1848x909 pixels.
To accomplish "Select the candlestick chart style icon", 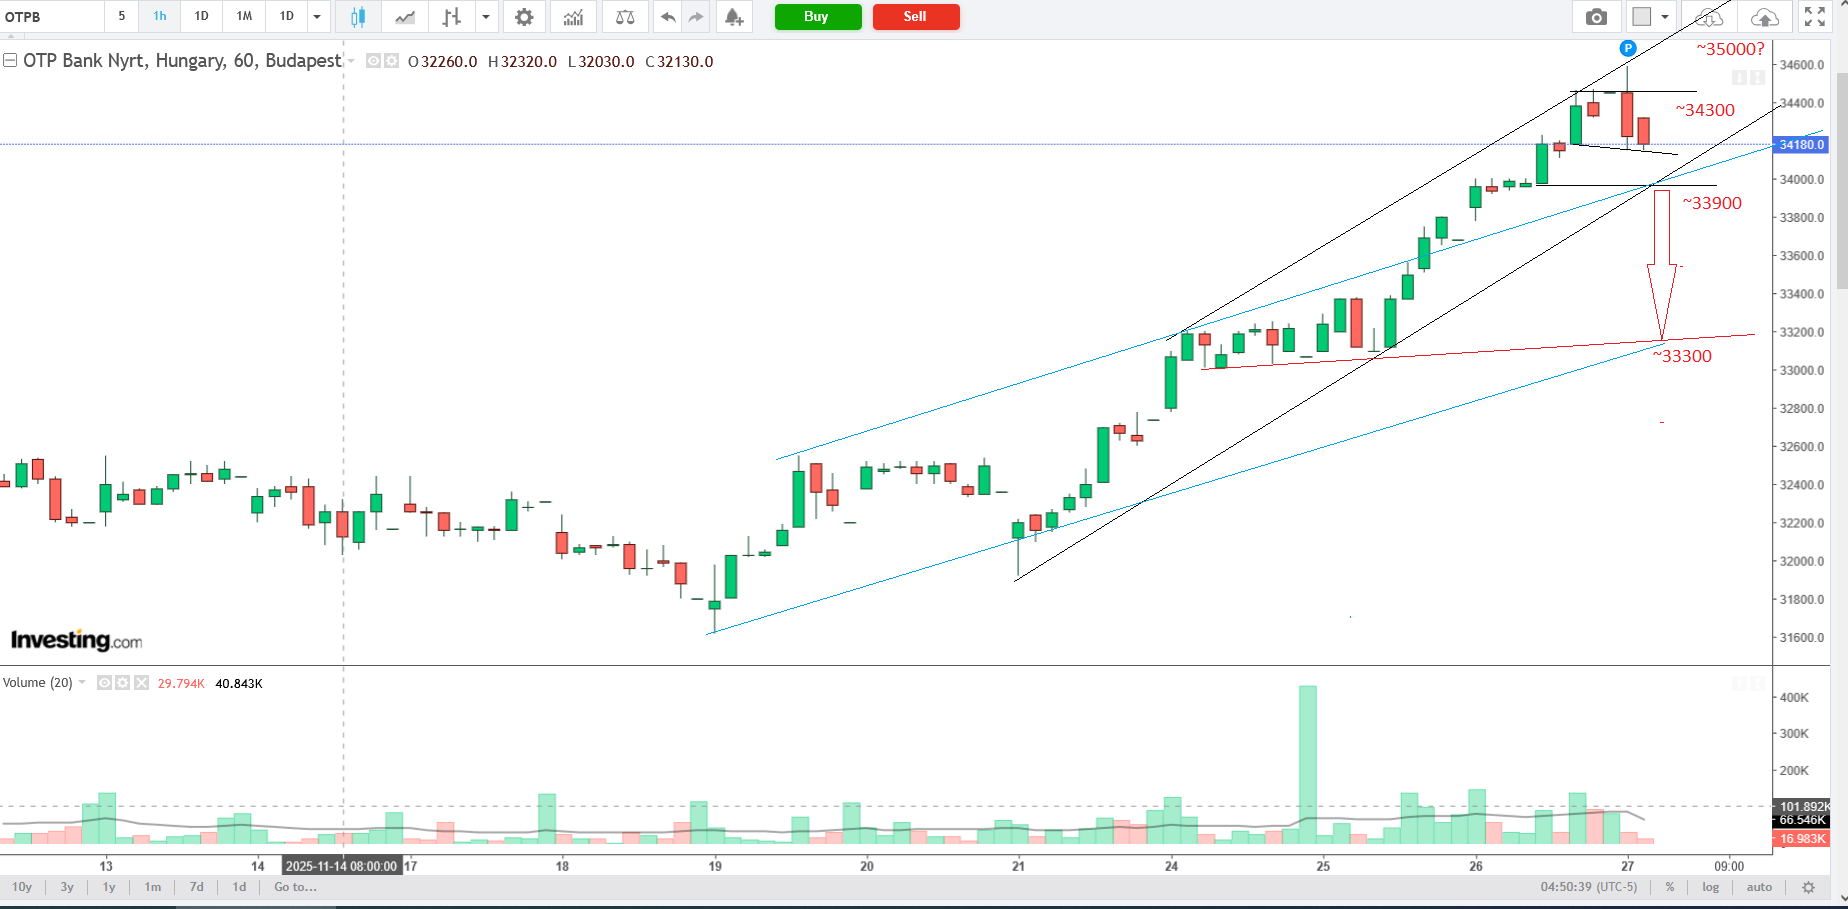I will 357,17.
